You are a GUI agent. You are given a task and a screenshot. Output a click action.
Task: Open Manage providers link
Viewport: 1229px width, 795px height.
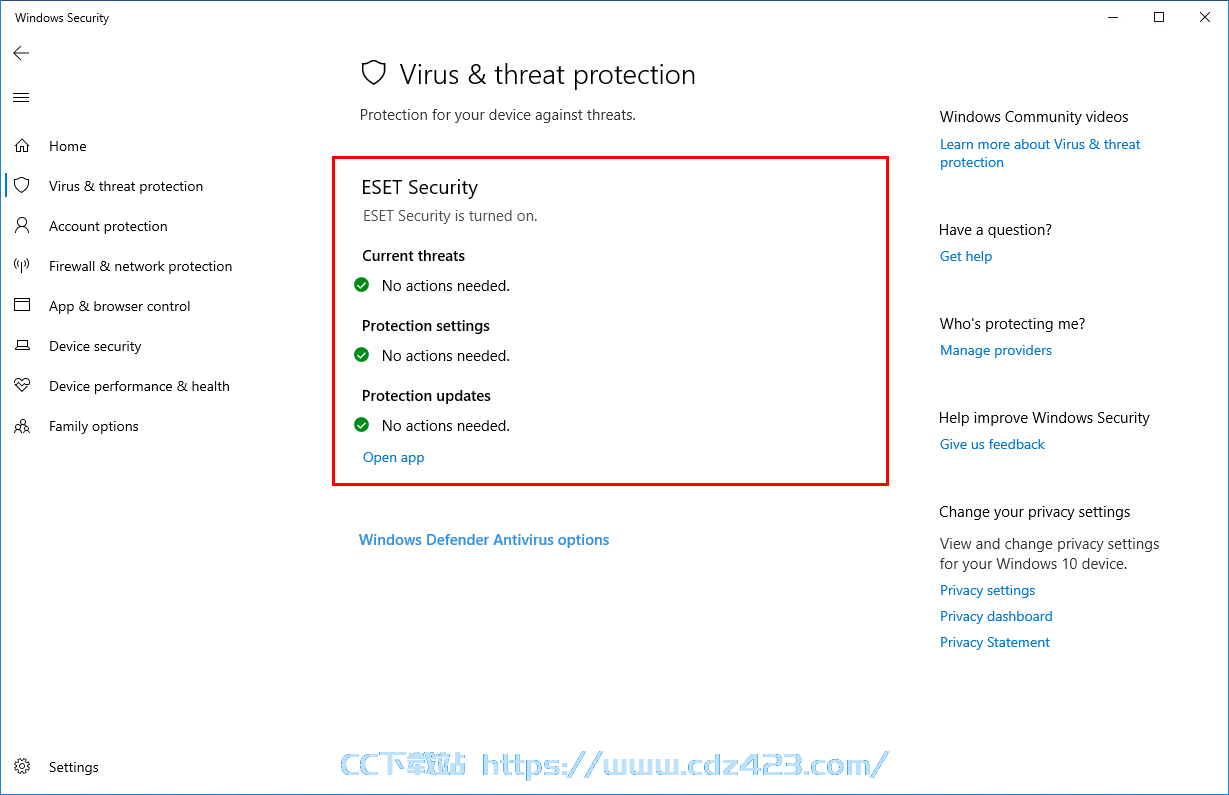click(996, 350)
